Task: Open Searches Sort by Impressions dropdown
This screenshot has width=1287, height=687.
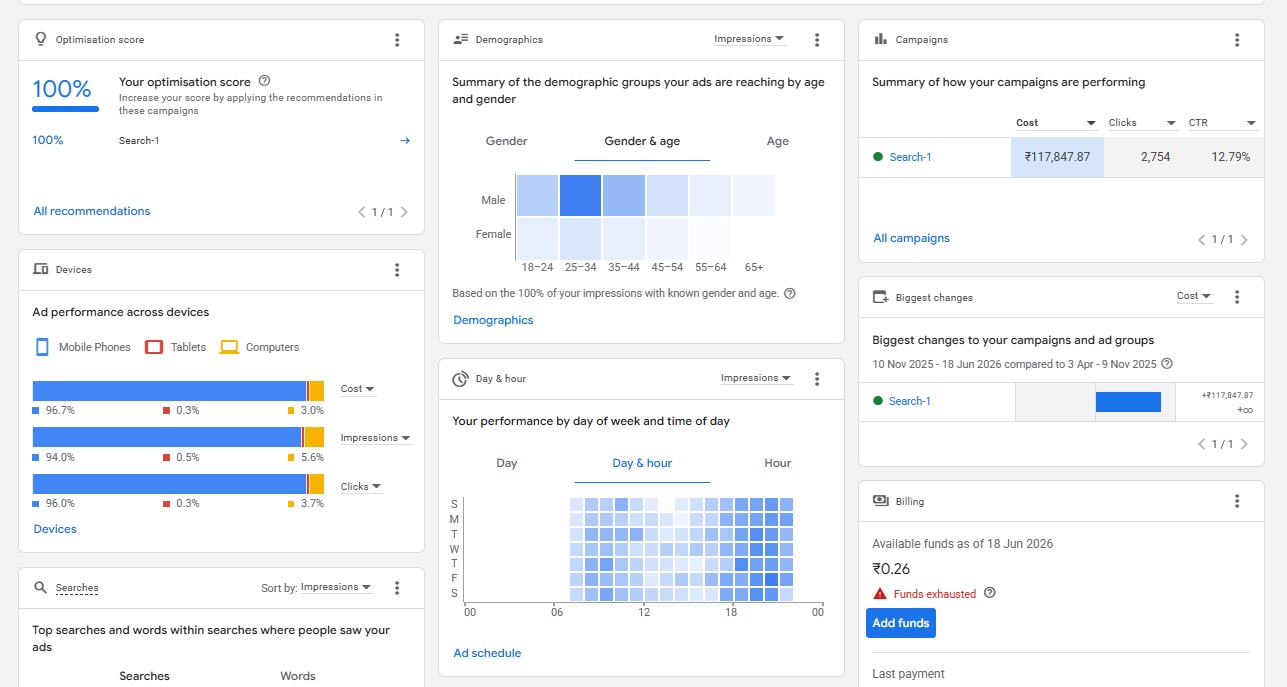Action: [337, 587]
